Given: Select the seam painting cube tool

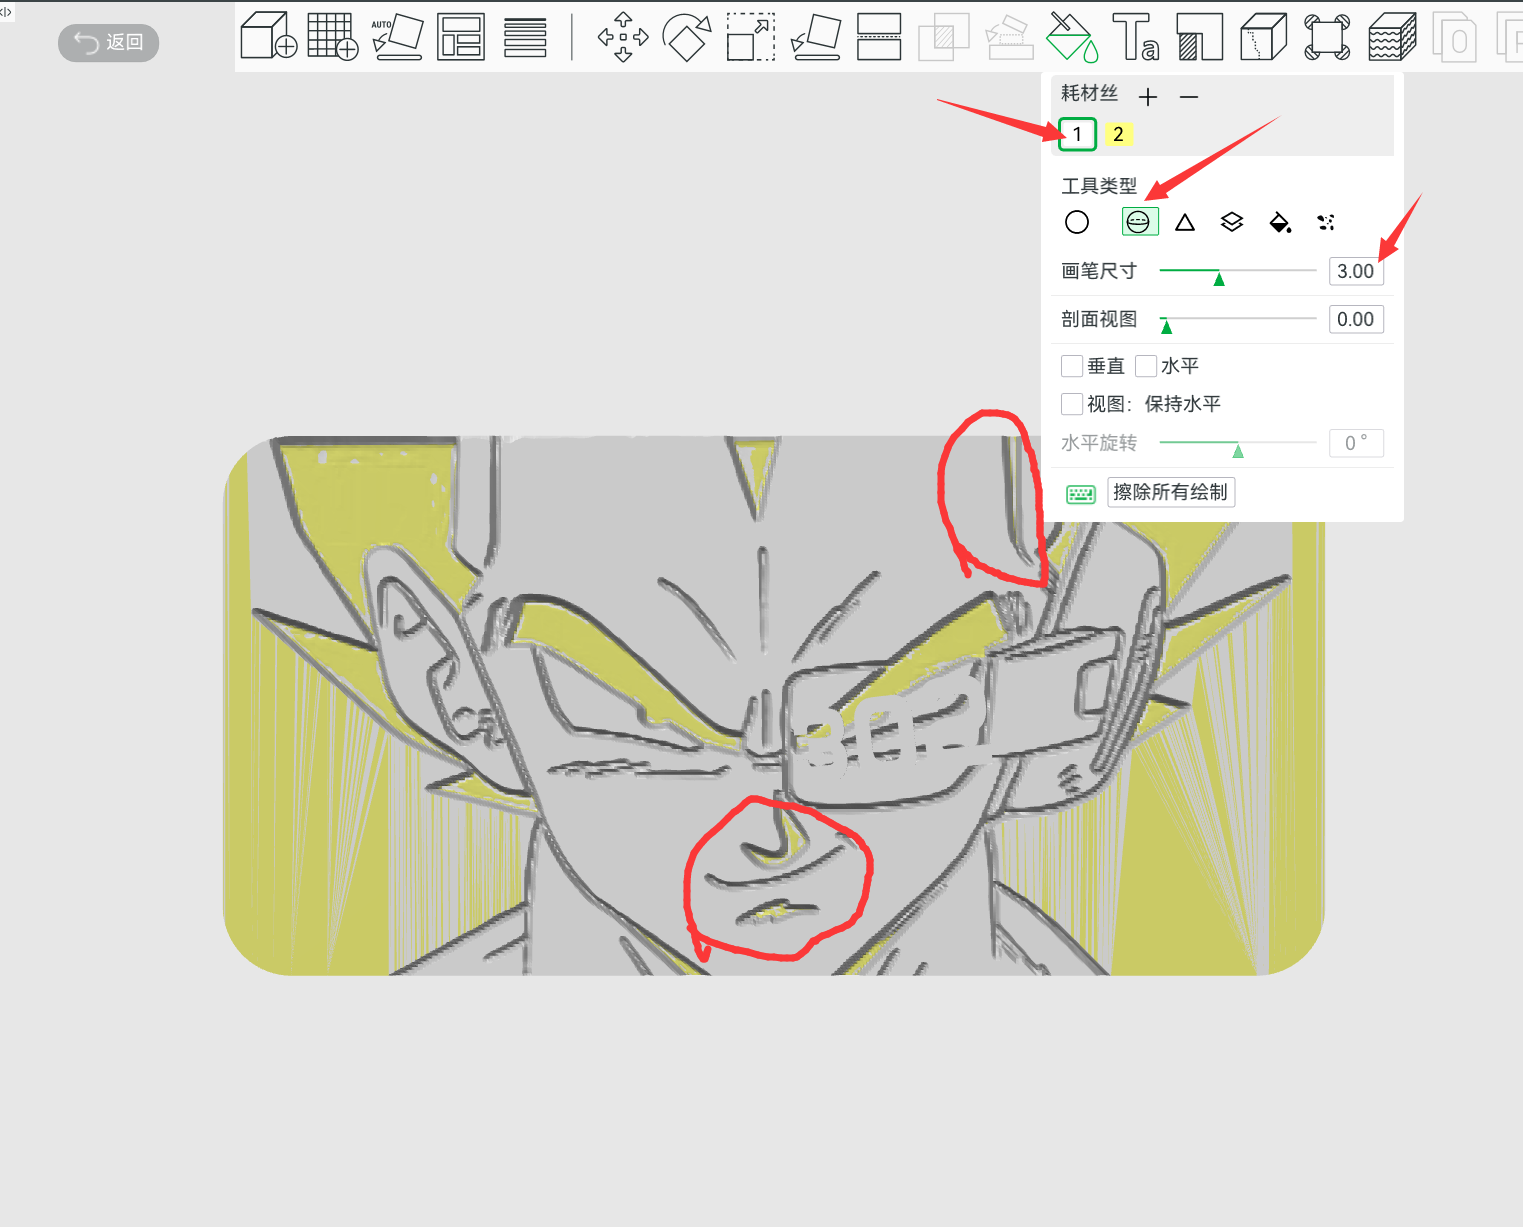Looking at the screenshot, I should [1263, 37].
